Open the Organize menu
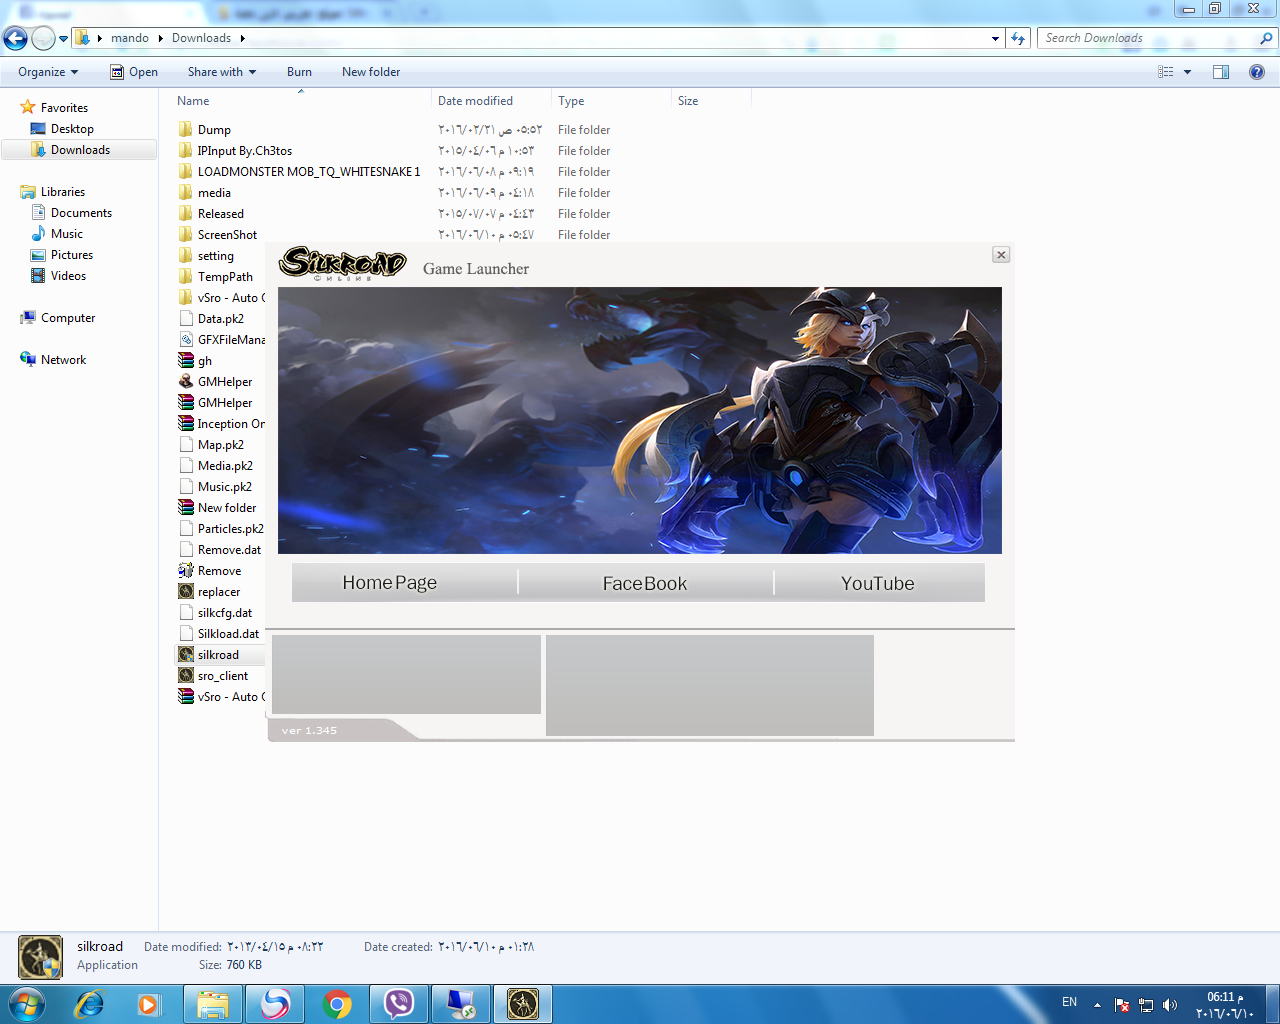Image resolution: width=1280 pixels, height=1024 pixels. coord(48,72)
